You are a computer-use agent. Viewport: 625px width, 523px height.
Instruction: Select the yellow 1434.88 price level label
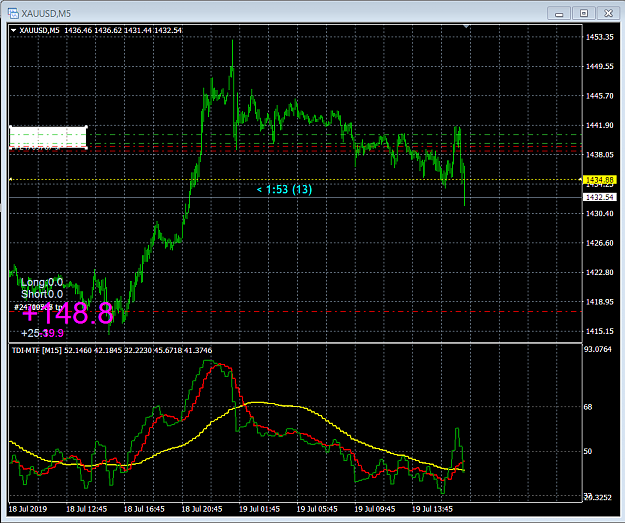[599, 180]
